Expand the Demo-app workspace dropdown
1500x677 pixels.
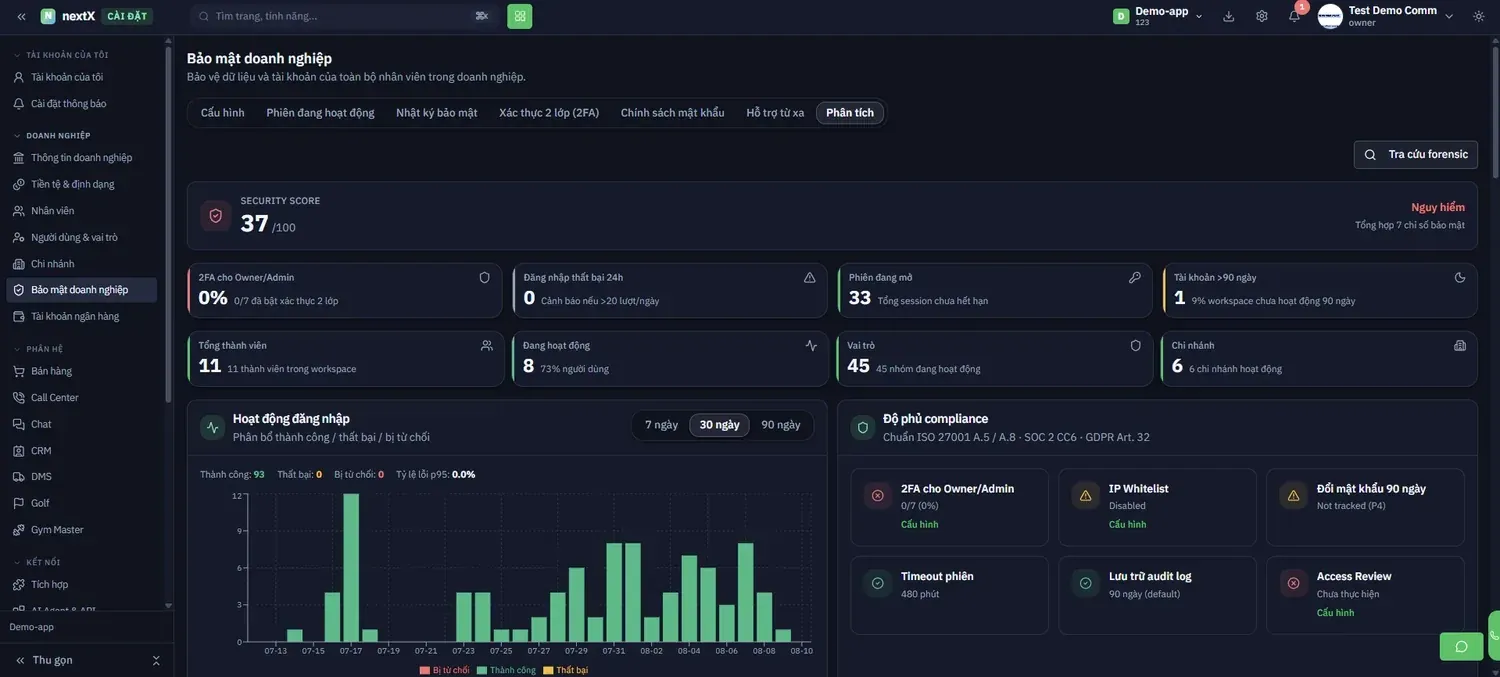click(1159, 16)
